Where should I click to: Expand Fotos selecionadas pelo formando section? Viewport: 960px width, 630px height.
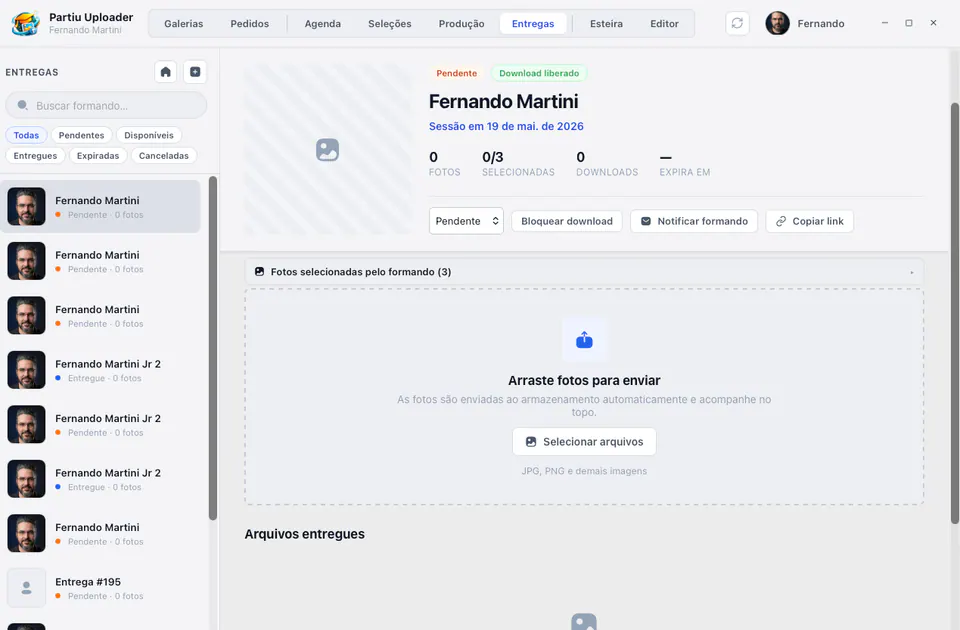click(x=584, y=272)
